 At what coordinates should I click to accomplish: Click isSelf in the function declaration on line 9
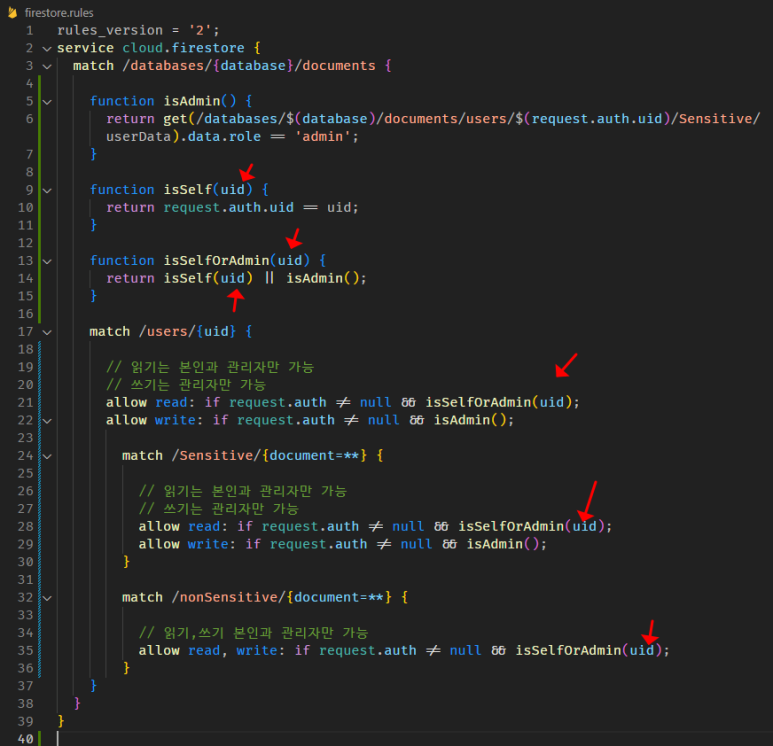pyautogui.click(x=188, y=189)
